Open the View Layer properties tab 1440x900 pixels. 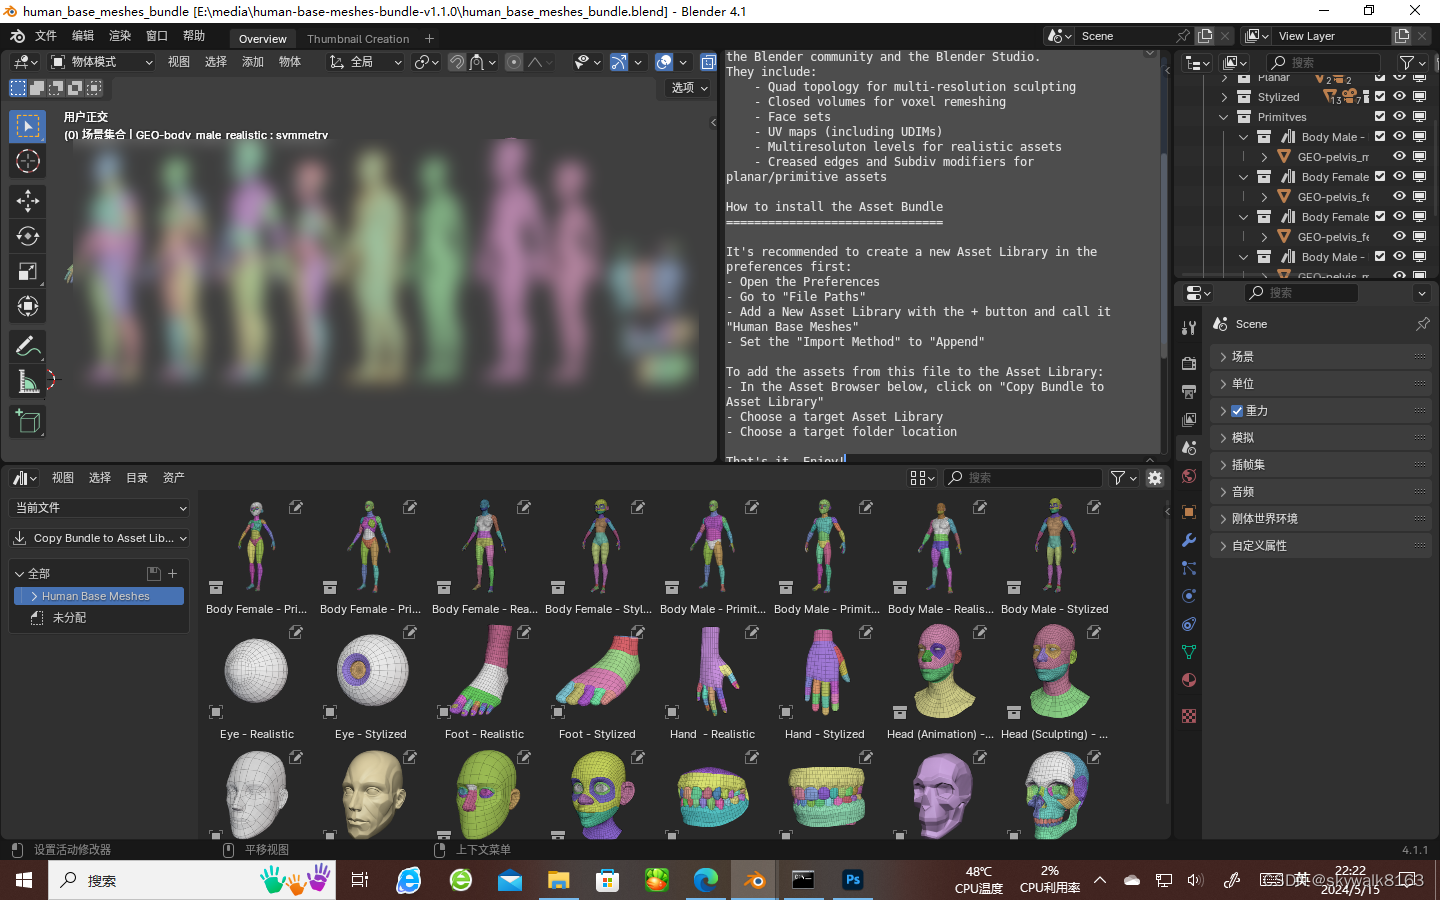point(1189,420)
